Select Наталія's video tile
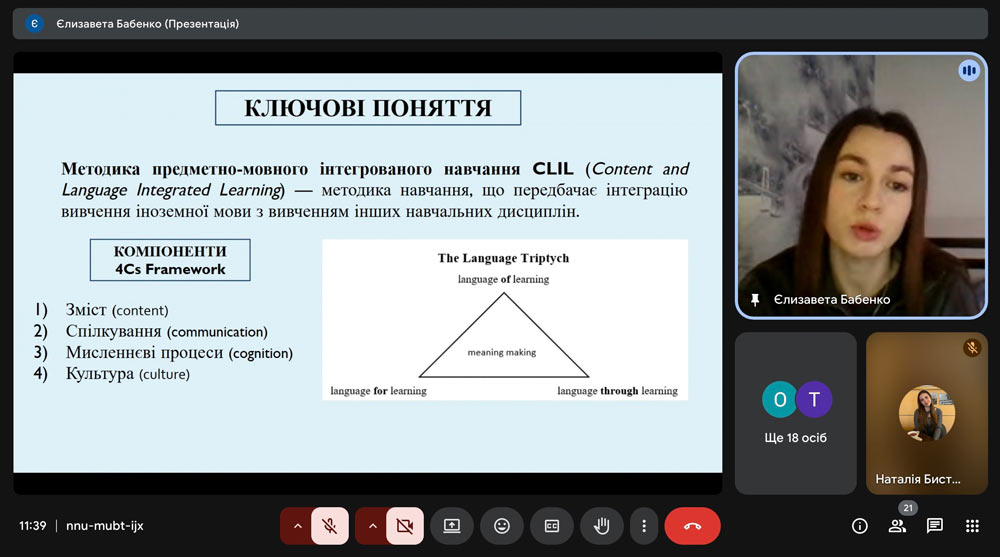 (925, 412)
